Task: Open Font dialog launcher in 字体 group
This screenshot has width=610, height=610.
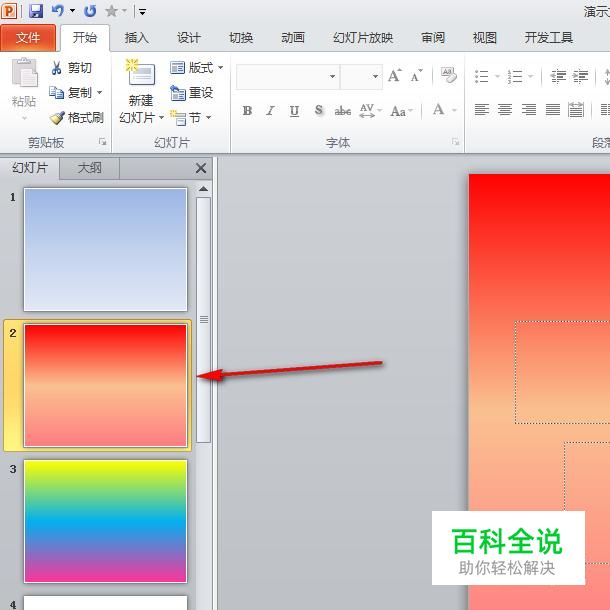Action: coord(456,142)
